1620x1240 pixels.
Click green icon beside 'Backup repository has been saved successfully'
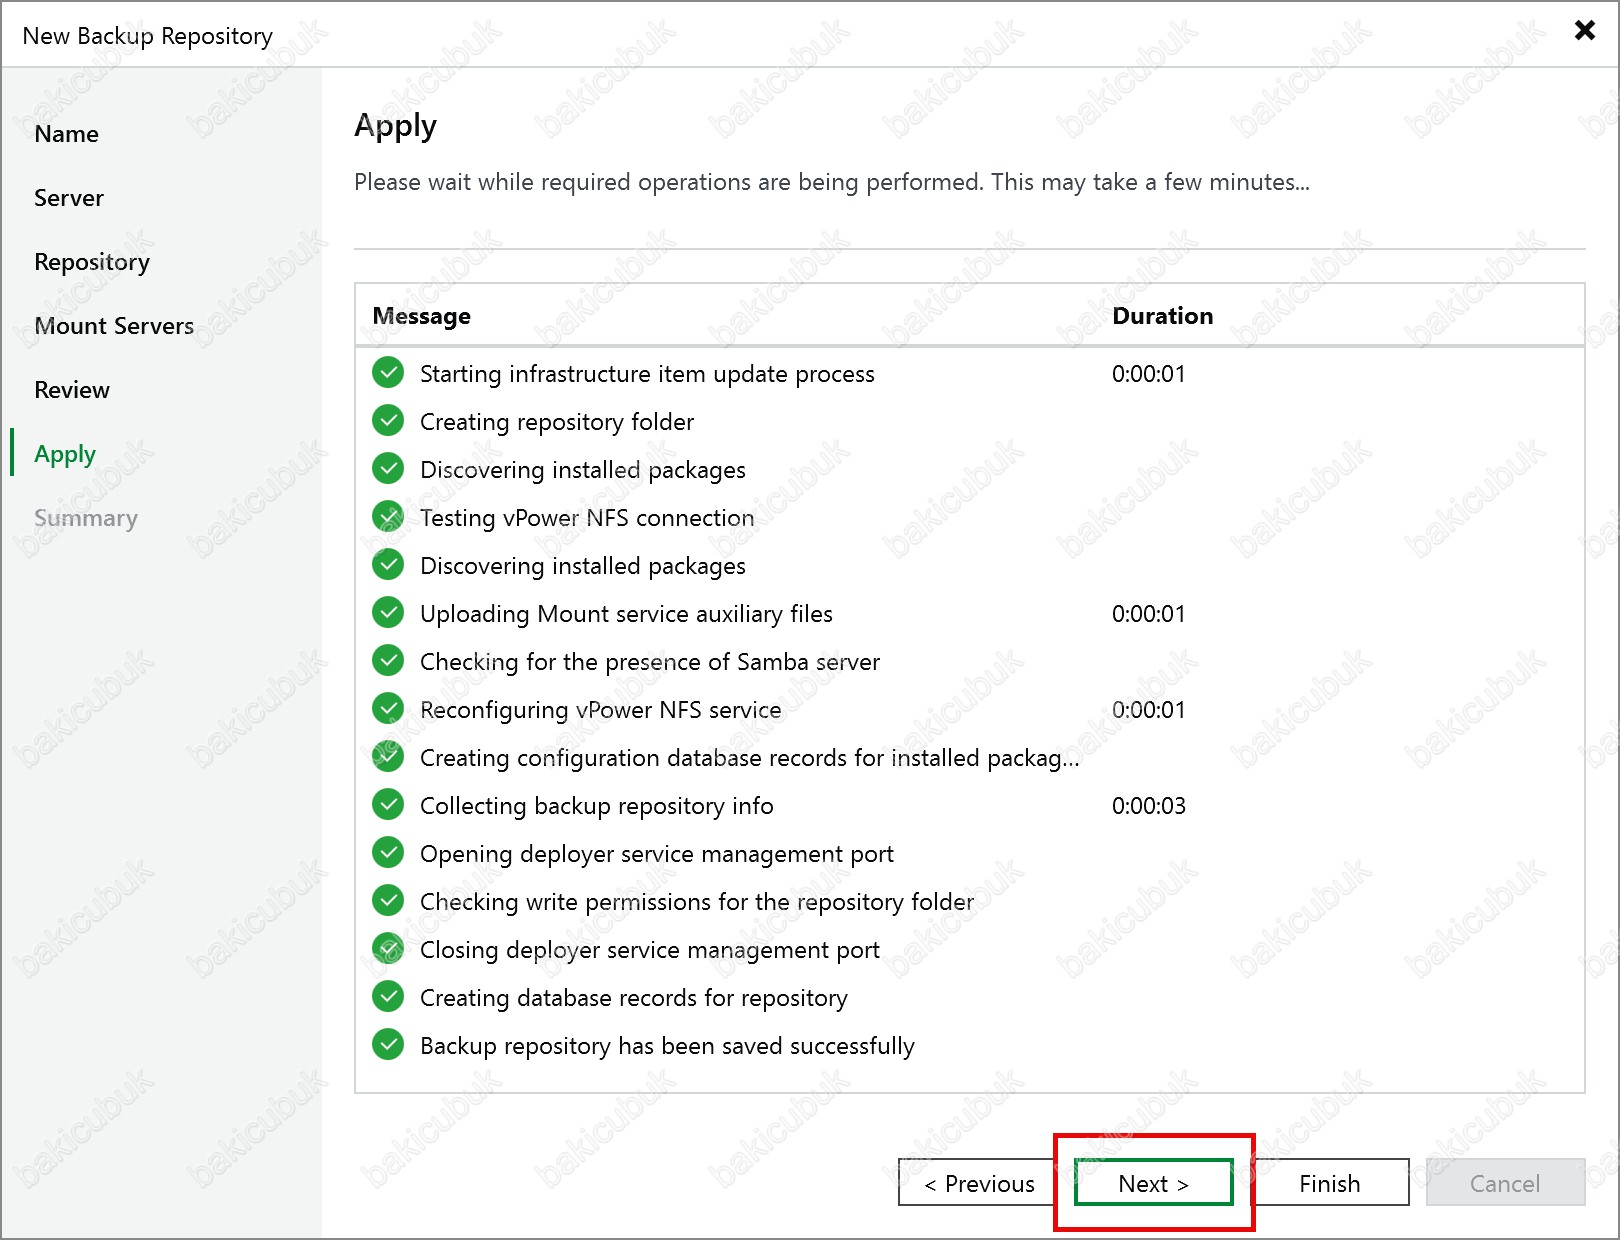pos(388,1045)
